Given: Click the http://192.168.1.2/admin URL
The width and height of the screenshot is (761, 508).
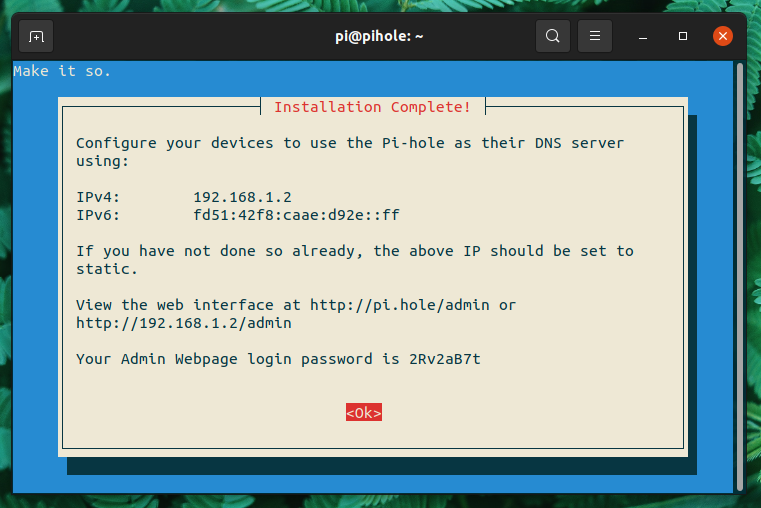Looking at the screenshot, I should click(184, 323).
